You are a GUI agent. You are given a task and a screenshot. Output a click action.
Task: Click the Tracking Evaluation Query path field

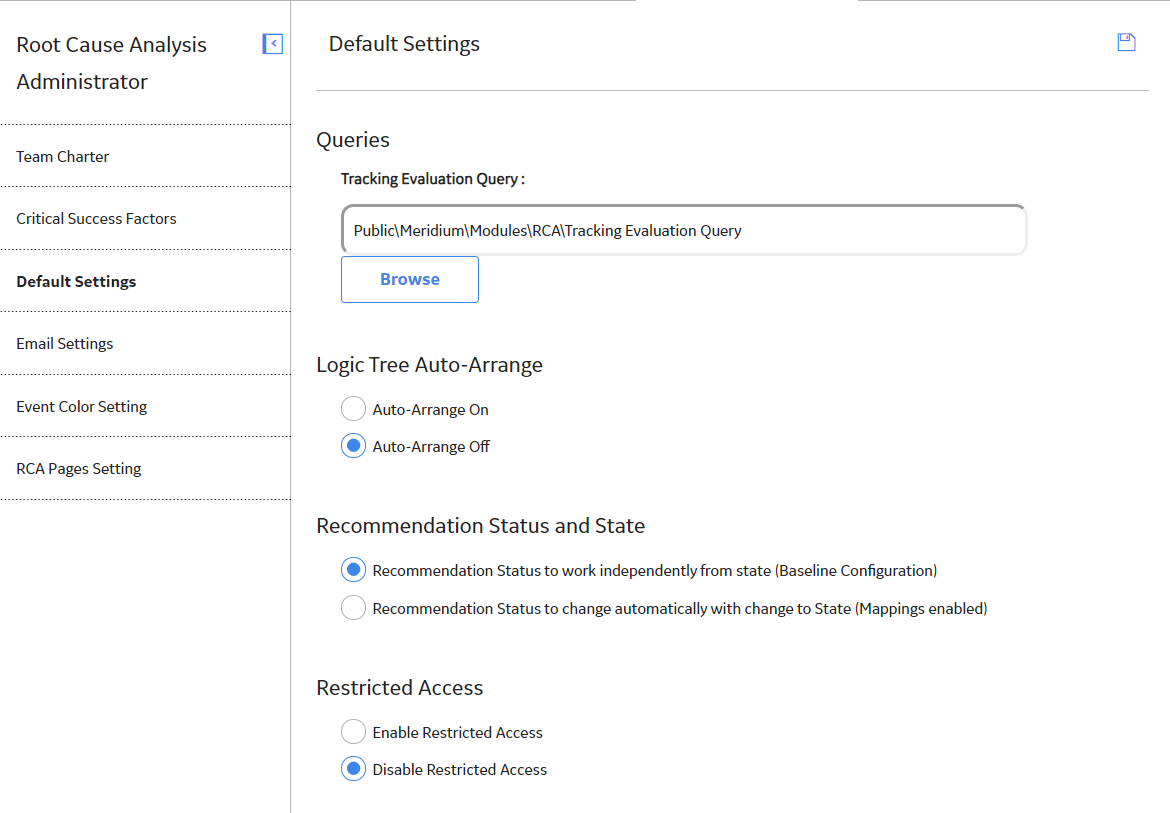pos(683,230)
